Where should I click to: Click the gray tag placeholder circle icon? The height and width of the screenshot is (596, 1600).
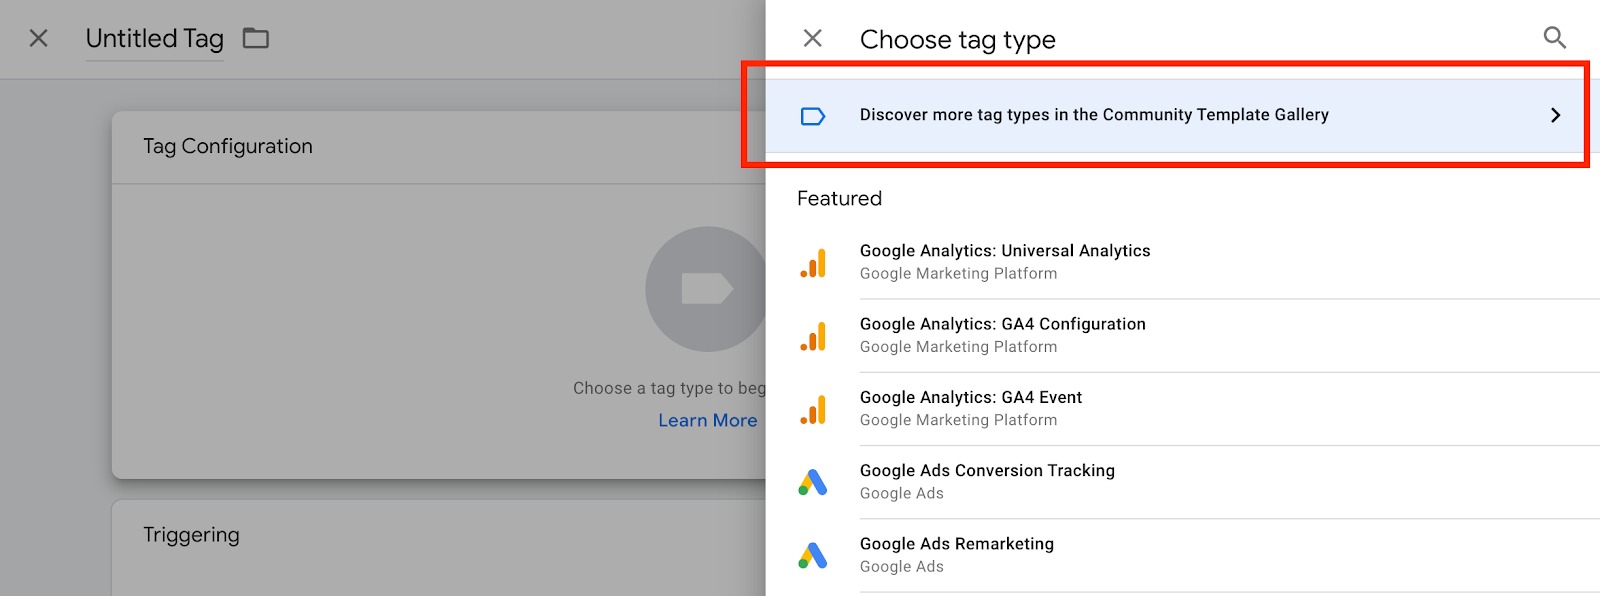(706, 289)
